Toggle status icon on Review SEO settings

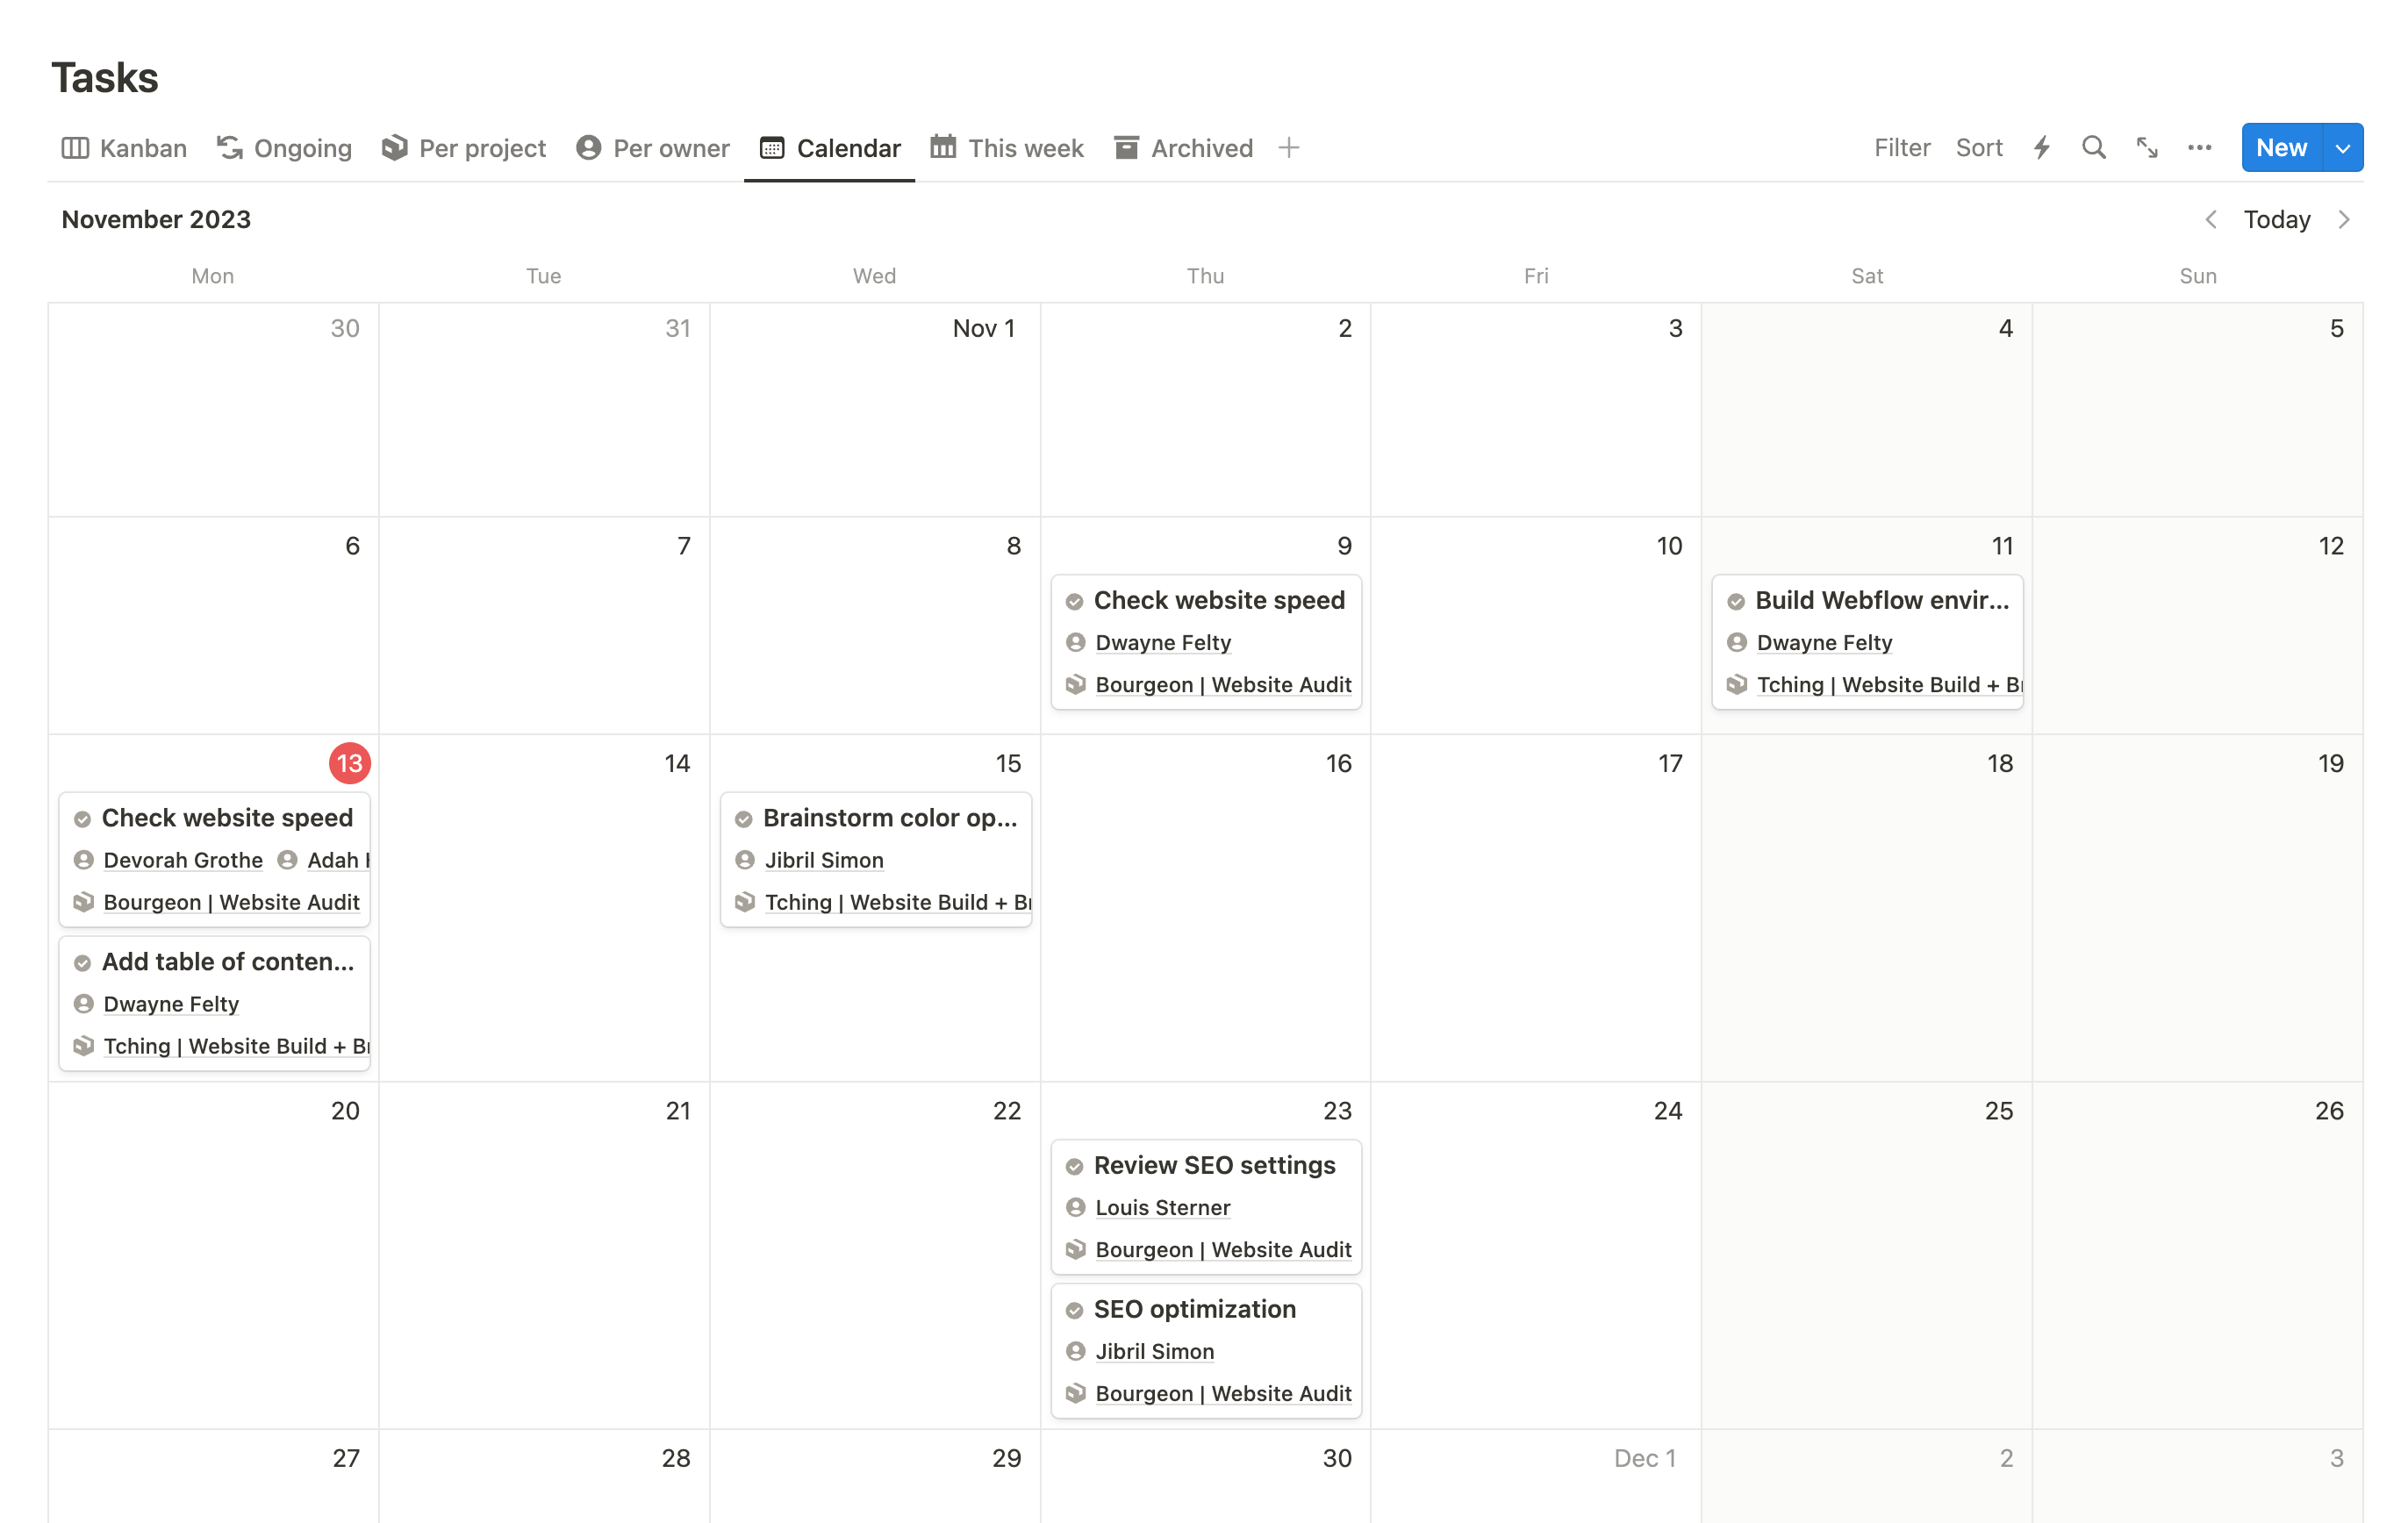coord(1074,1163)
